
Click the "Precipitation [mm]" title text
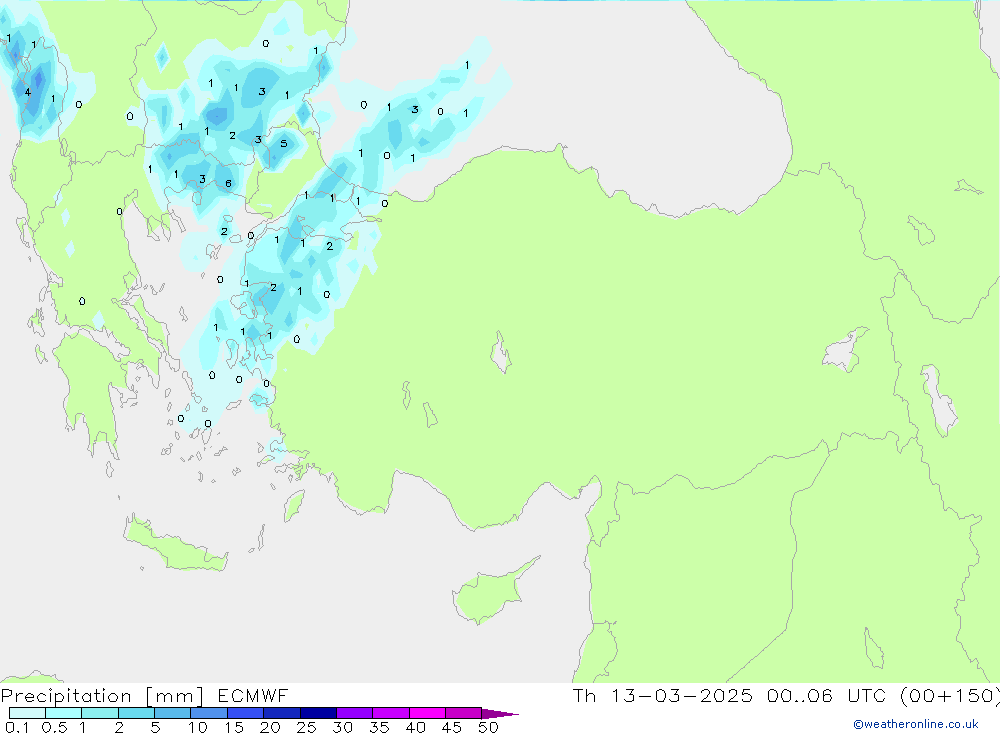103,696
